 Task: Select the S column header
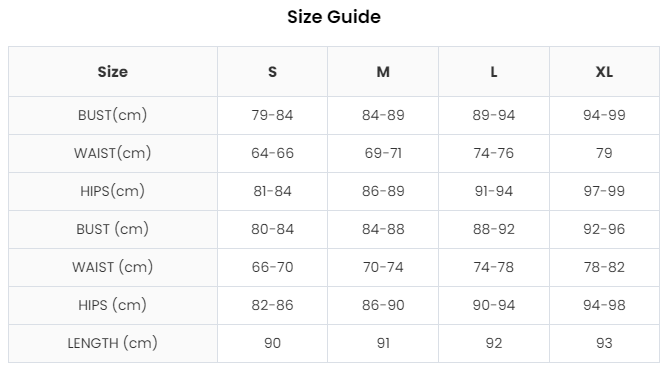pyautogui.click(x=272, y=72)
